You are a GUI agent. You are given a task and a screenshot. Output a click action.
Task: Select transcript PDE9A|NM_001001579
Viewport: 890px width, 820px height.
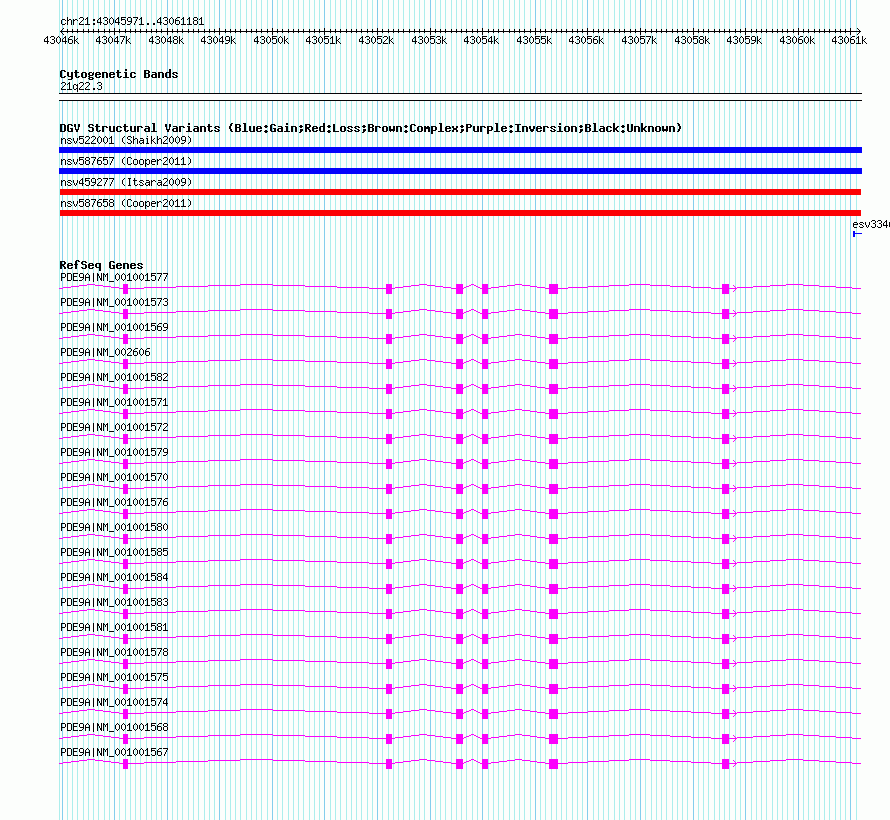(x=114, y=452)
